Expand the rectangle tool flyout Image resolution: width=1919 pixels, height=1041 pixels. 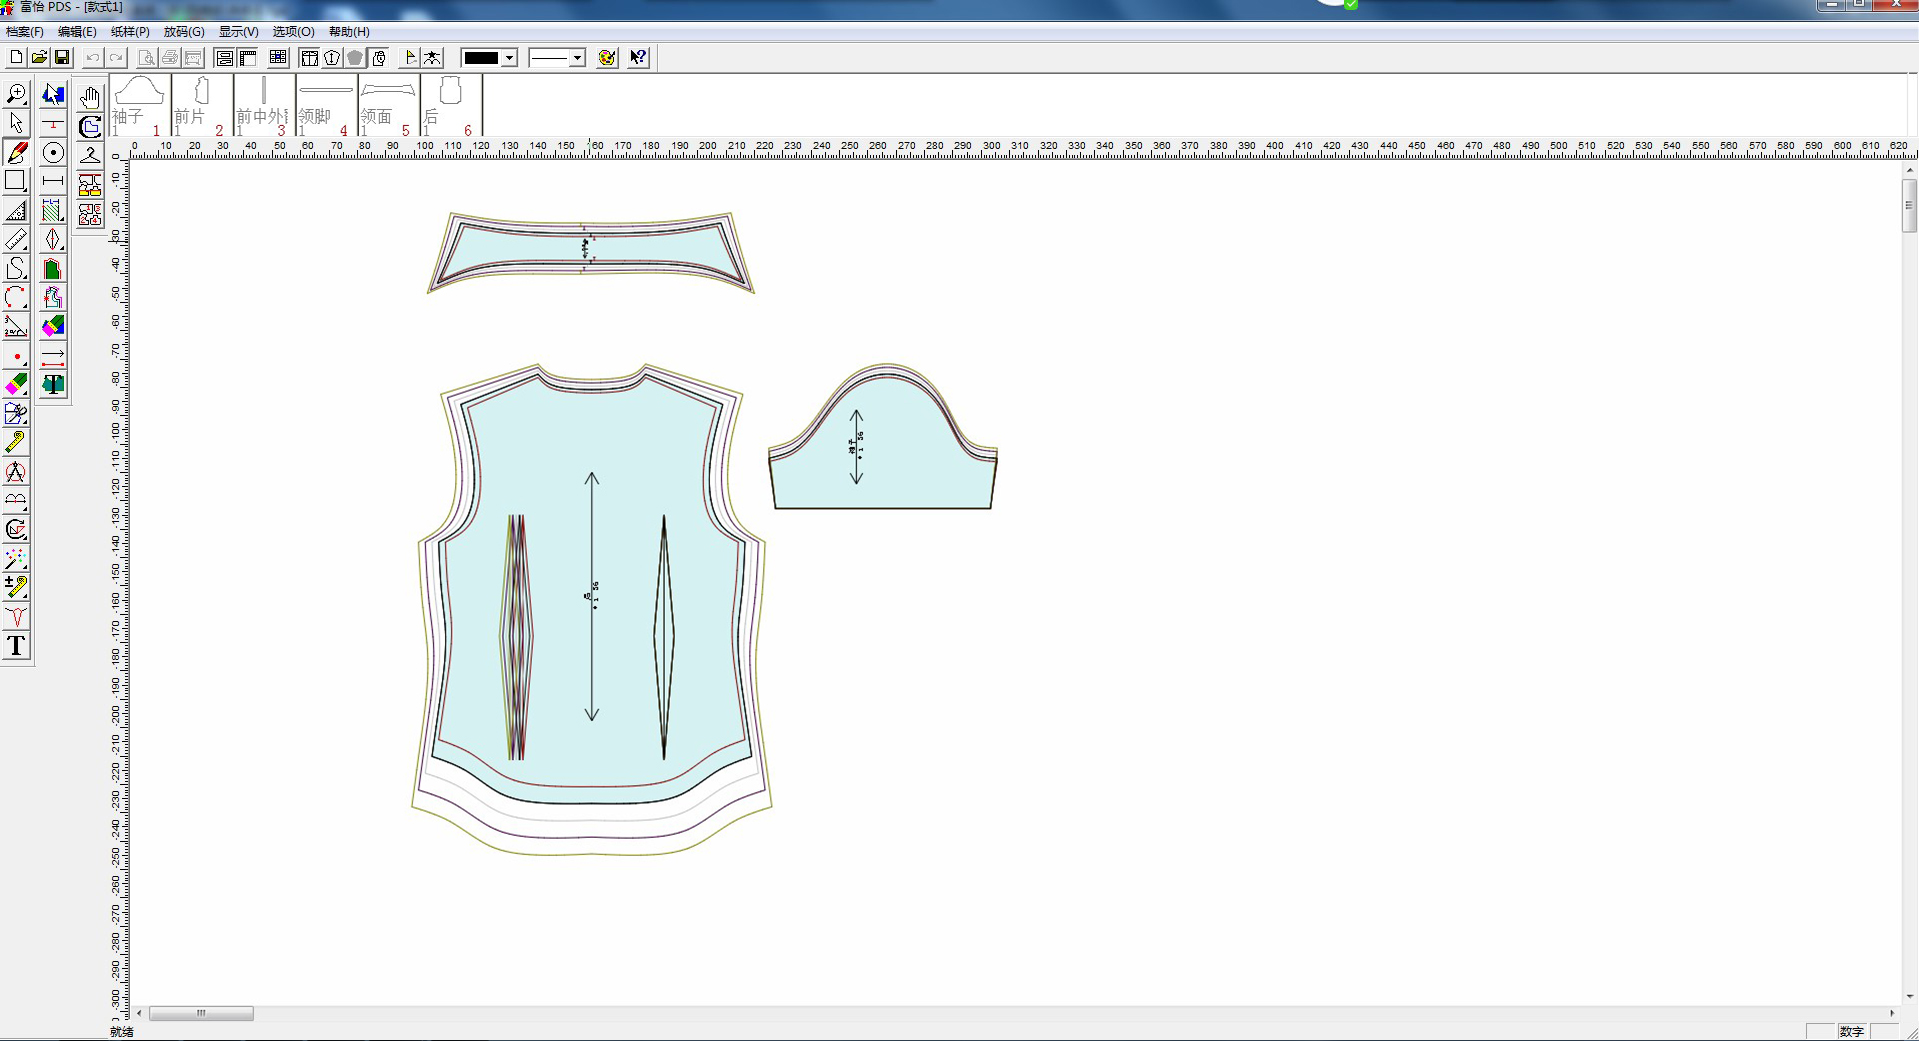point(16,182)
